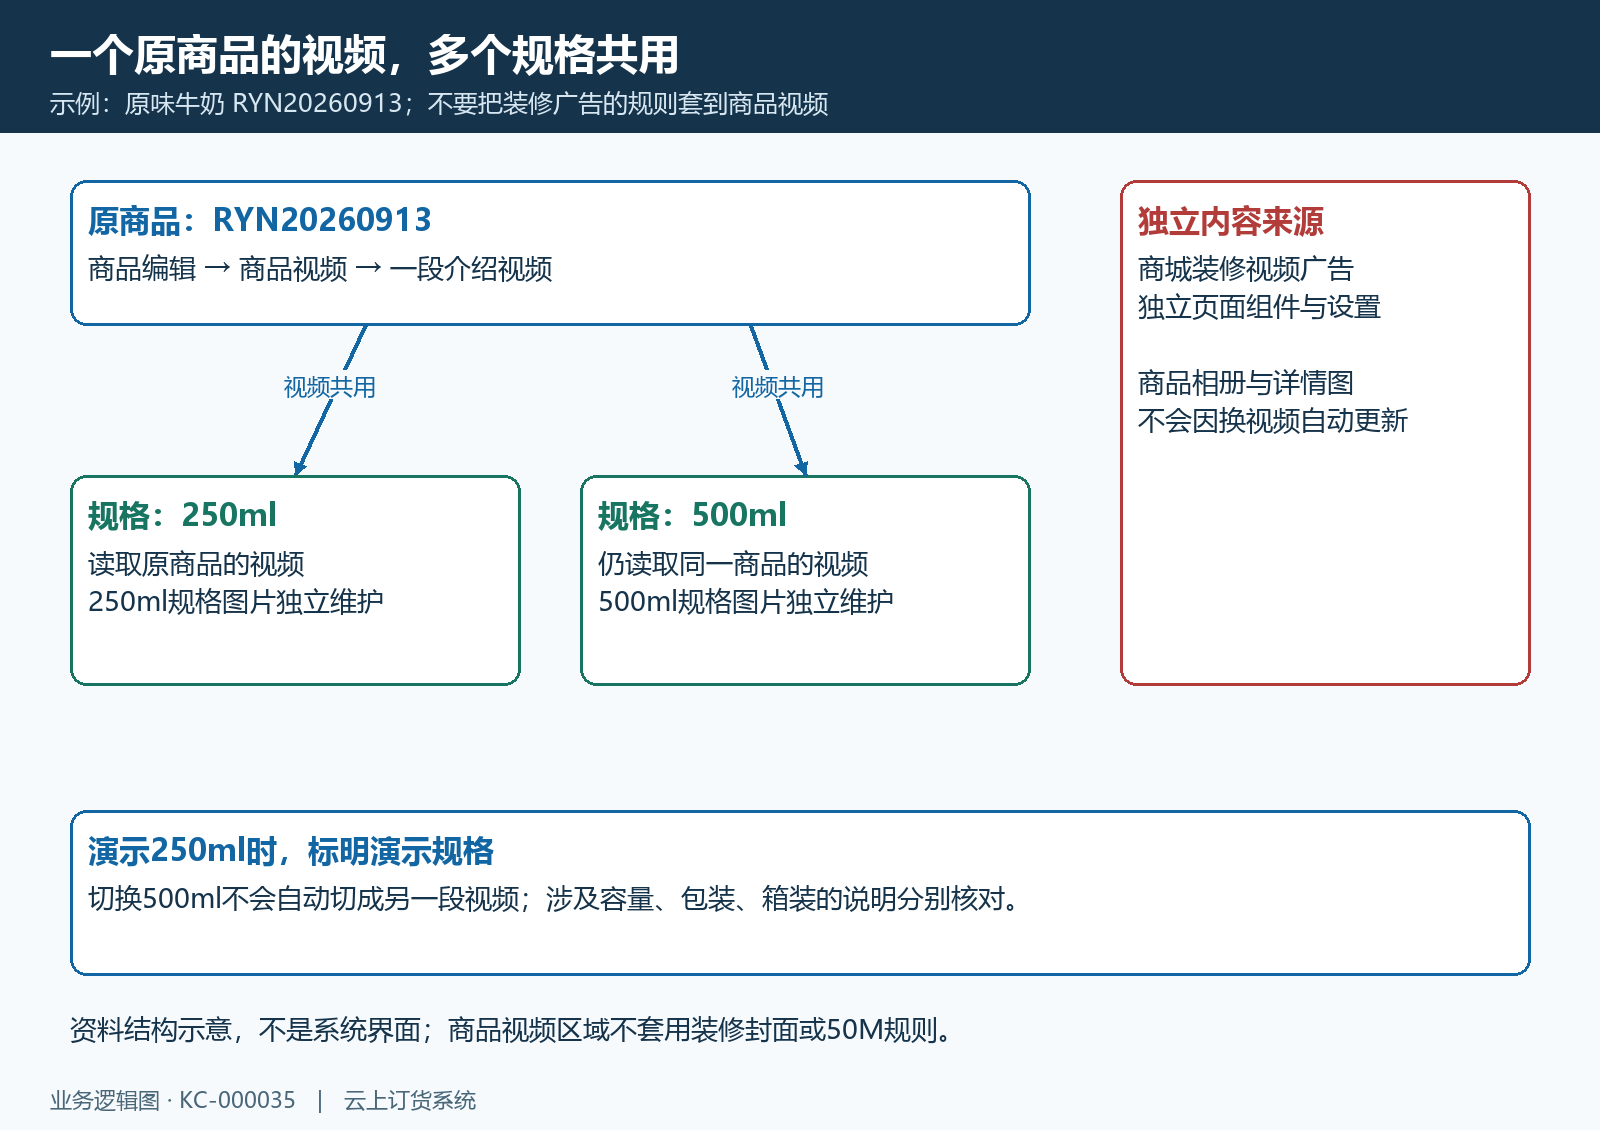Click the heading 规格：250ml
1600x1130 pixels.
[x=182, y=515]
